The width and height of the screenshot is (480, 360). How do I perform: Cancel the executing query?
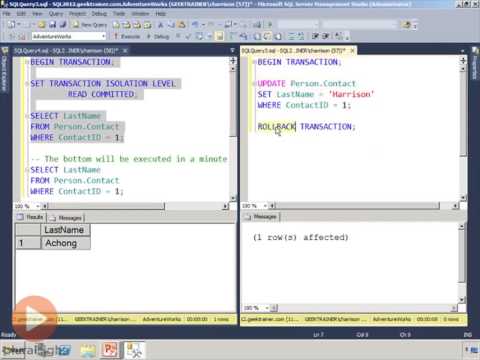[x=178, y=36]
